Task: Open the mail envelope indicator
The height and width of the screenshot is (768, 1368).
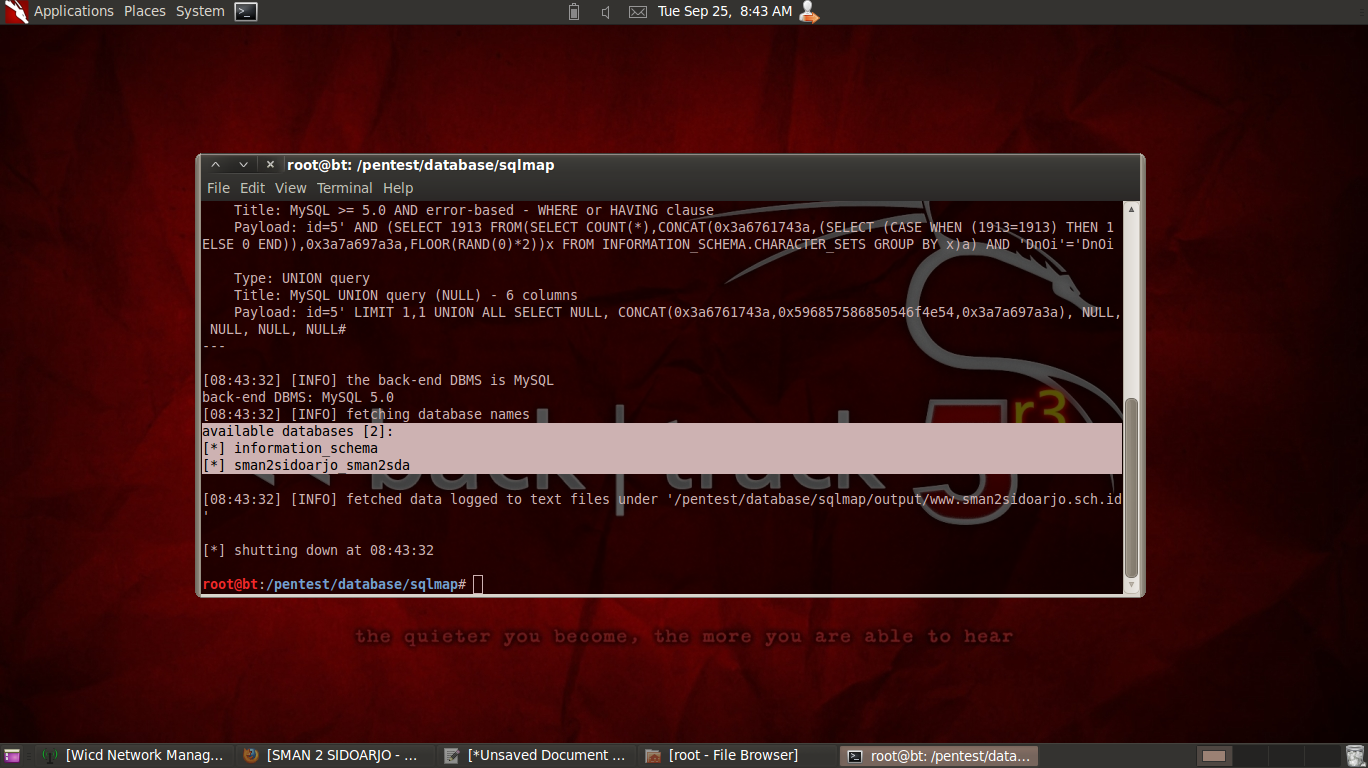Action: (637, 12)
